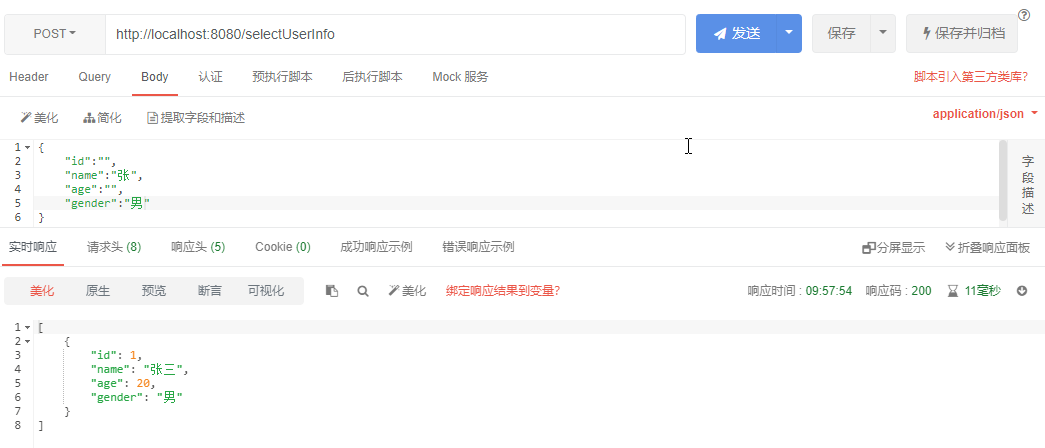
Task: Open the 错误响应示例 tab
Action: pyautogui.click(x=479, y=247)
